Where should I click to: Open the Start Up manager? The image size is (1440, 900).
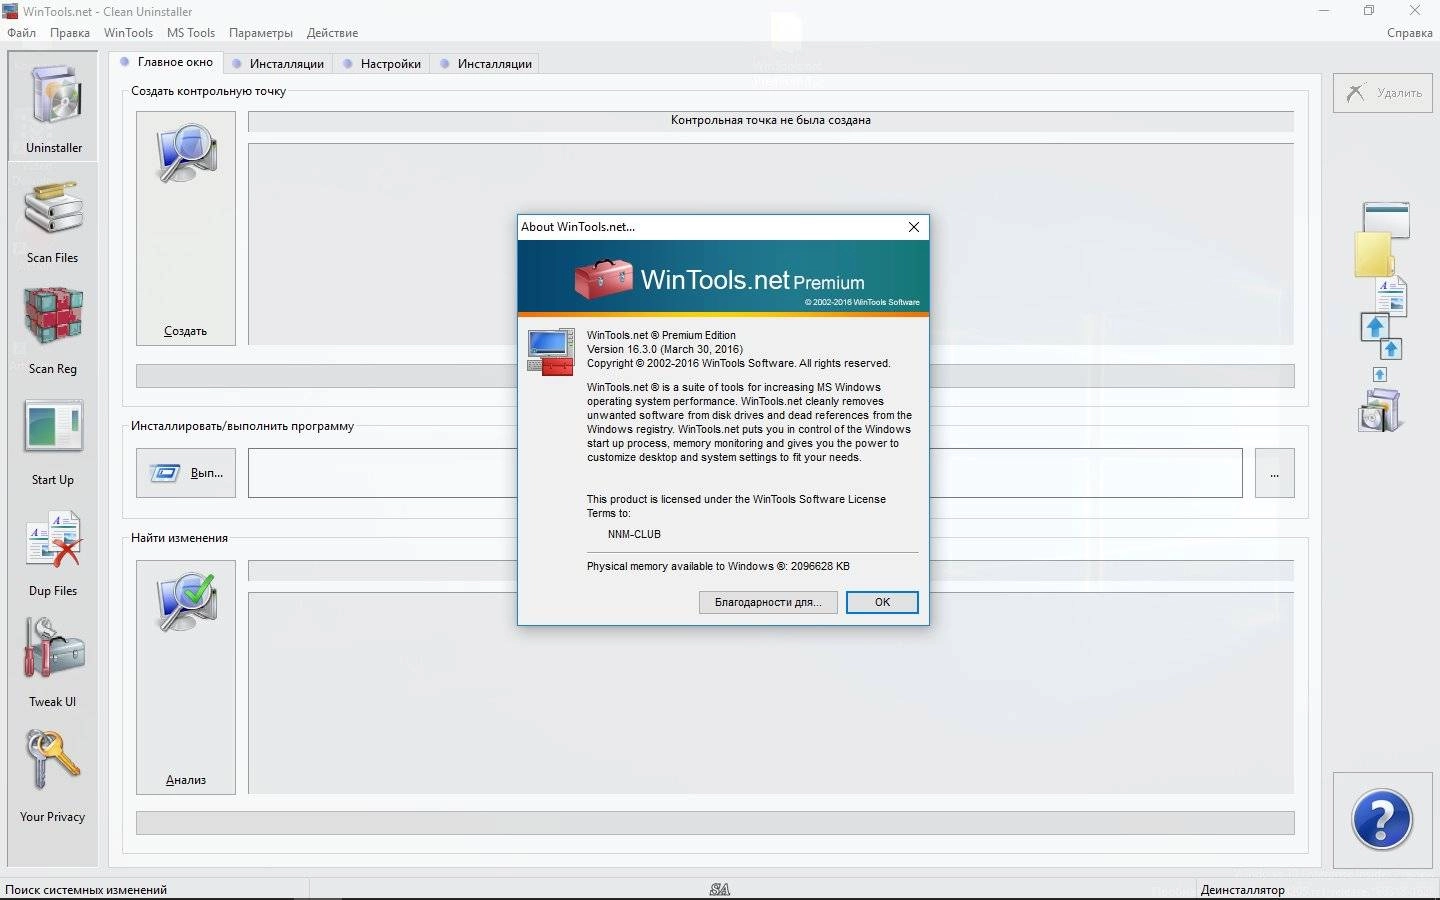(x=53, y=443)
